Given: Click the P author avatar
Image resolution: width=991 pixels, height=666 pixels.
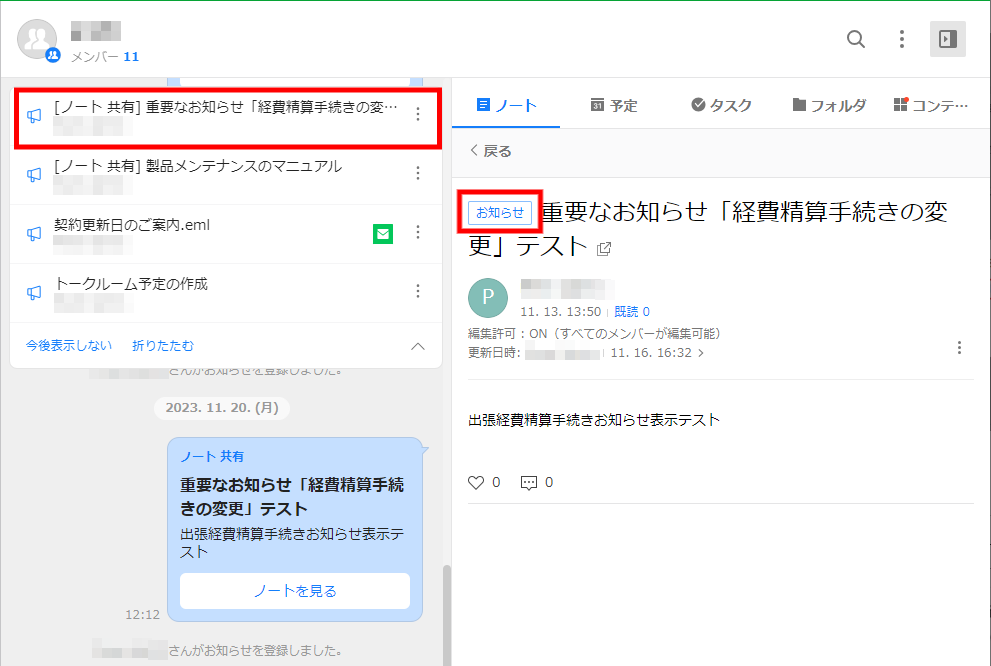Looking at the screenshot, I should (x=488, y=298).
